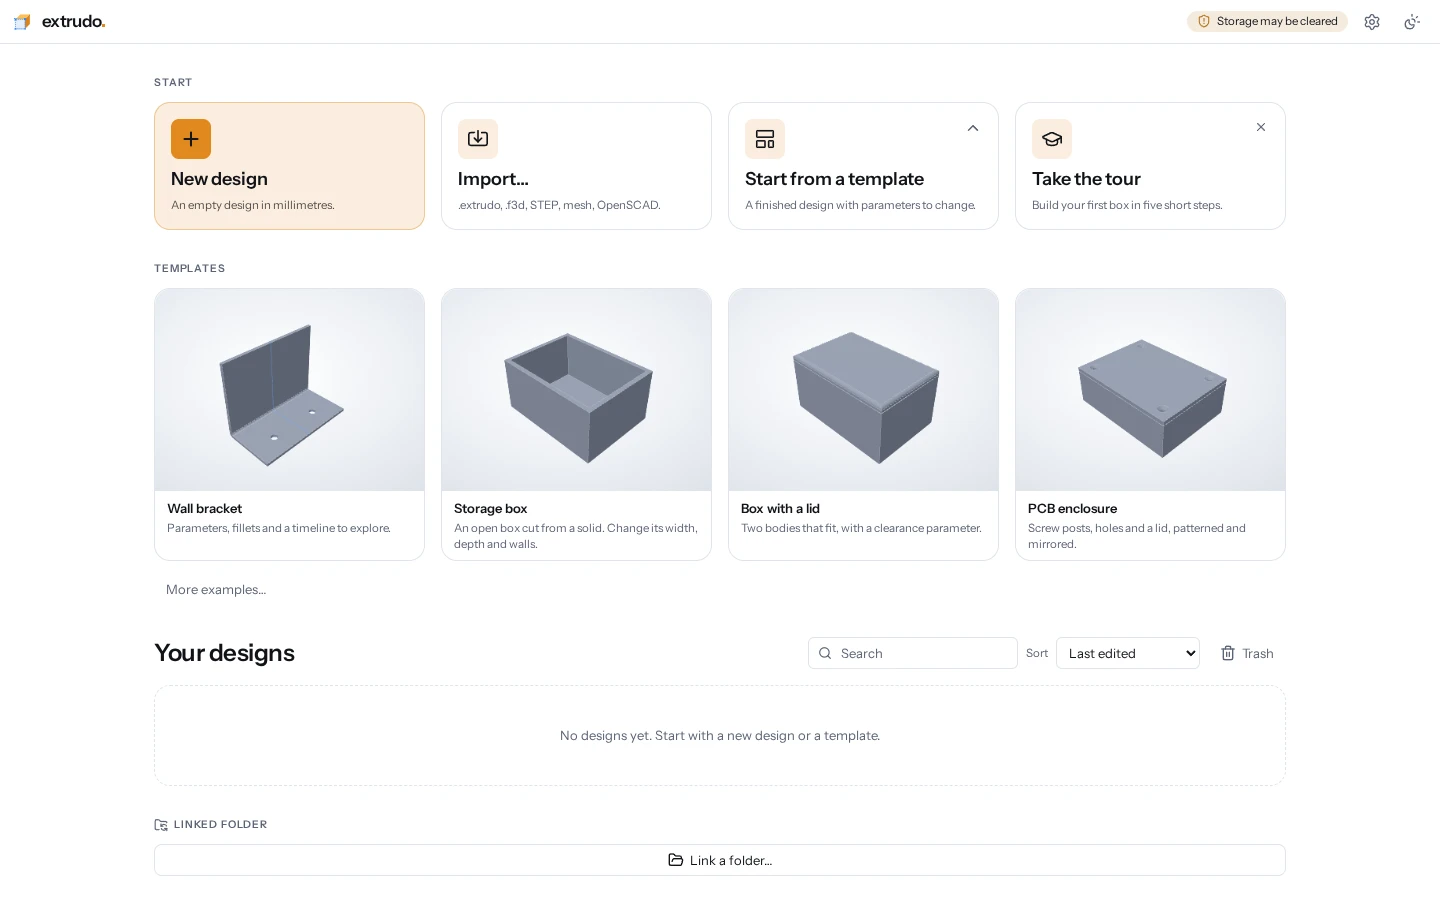
Task: Open the PCB enclosure template thumbnail
Action: (1151, 390)
